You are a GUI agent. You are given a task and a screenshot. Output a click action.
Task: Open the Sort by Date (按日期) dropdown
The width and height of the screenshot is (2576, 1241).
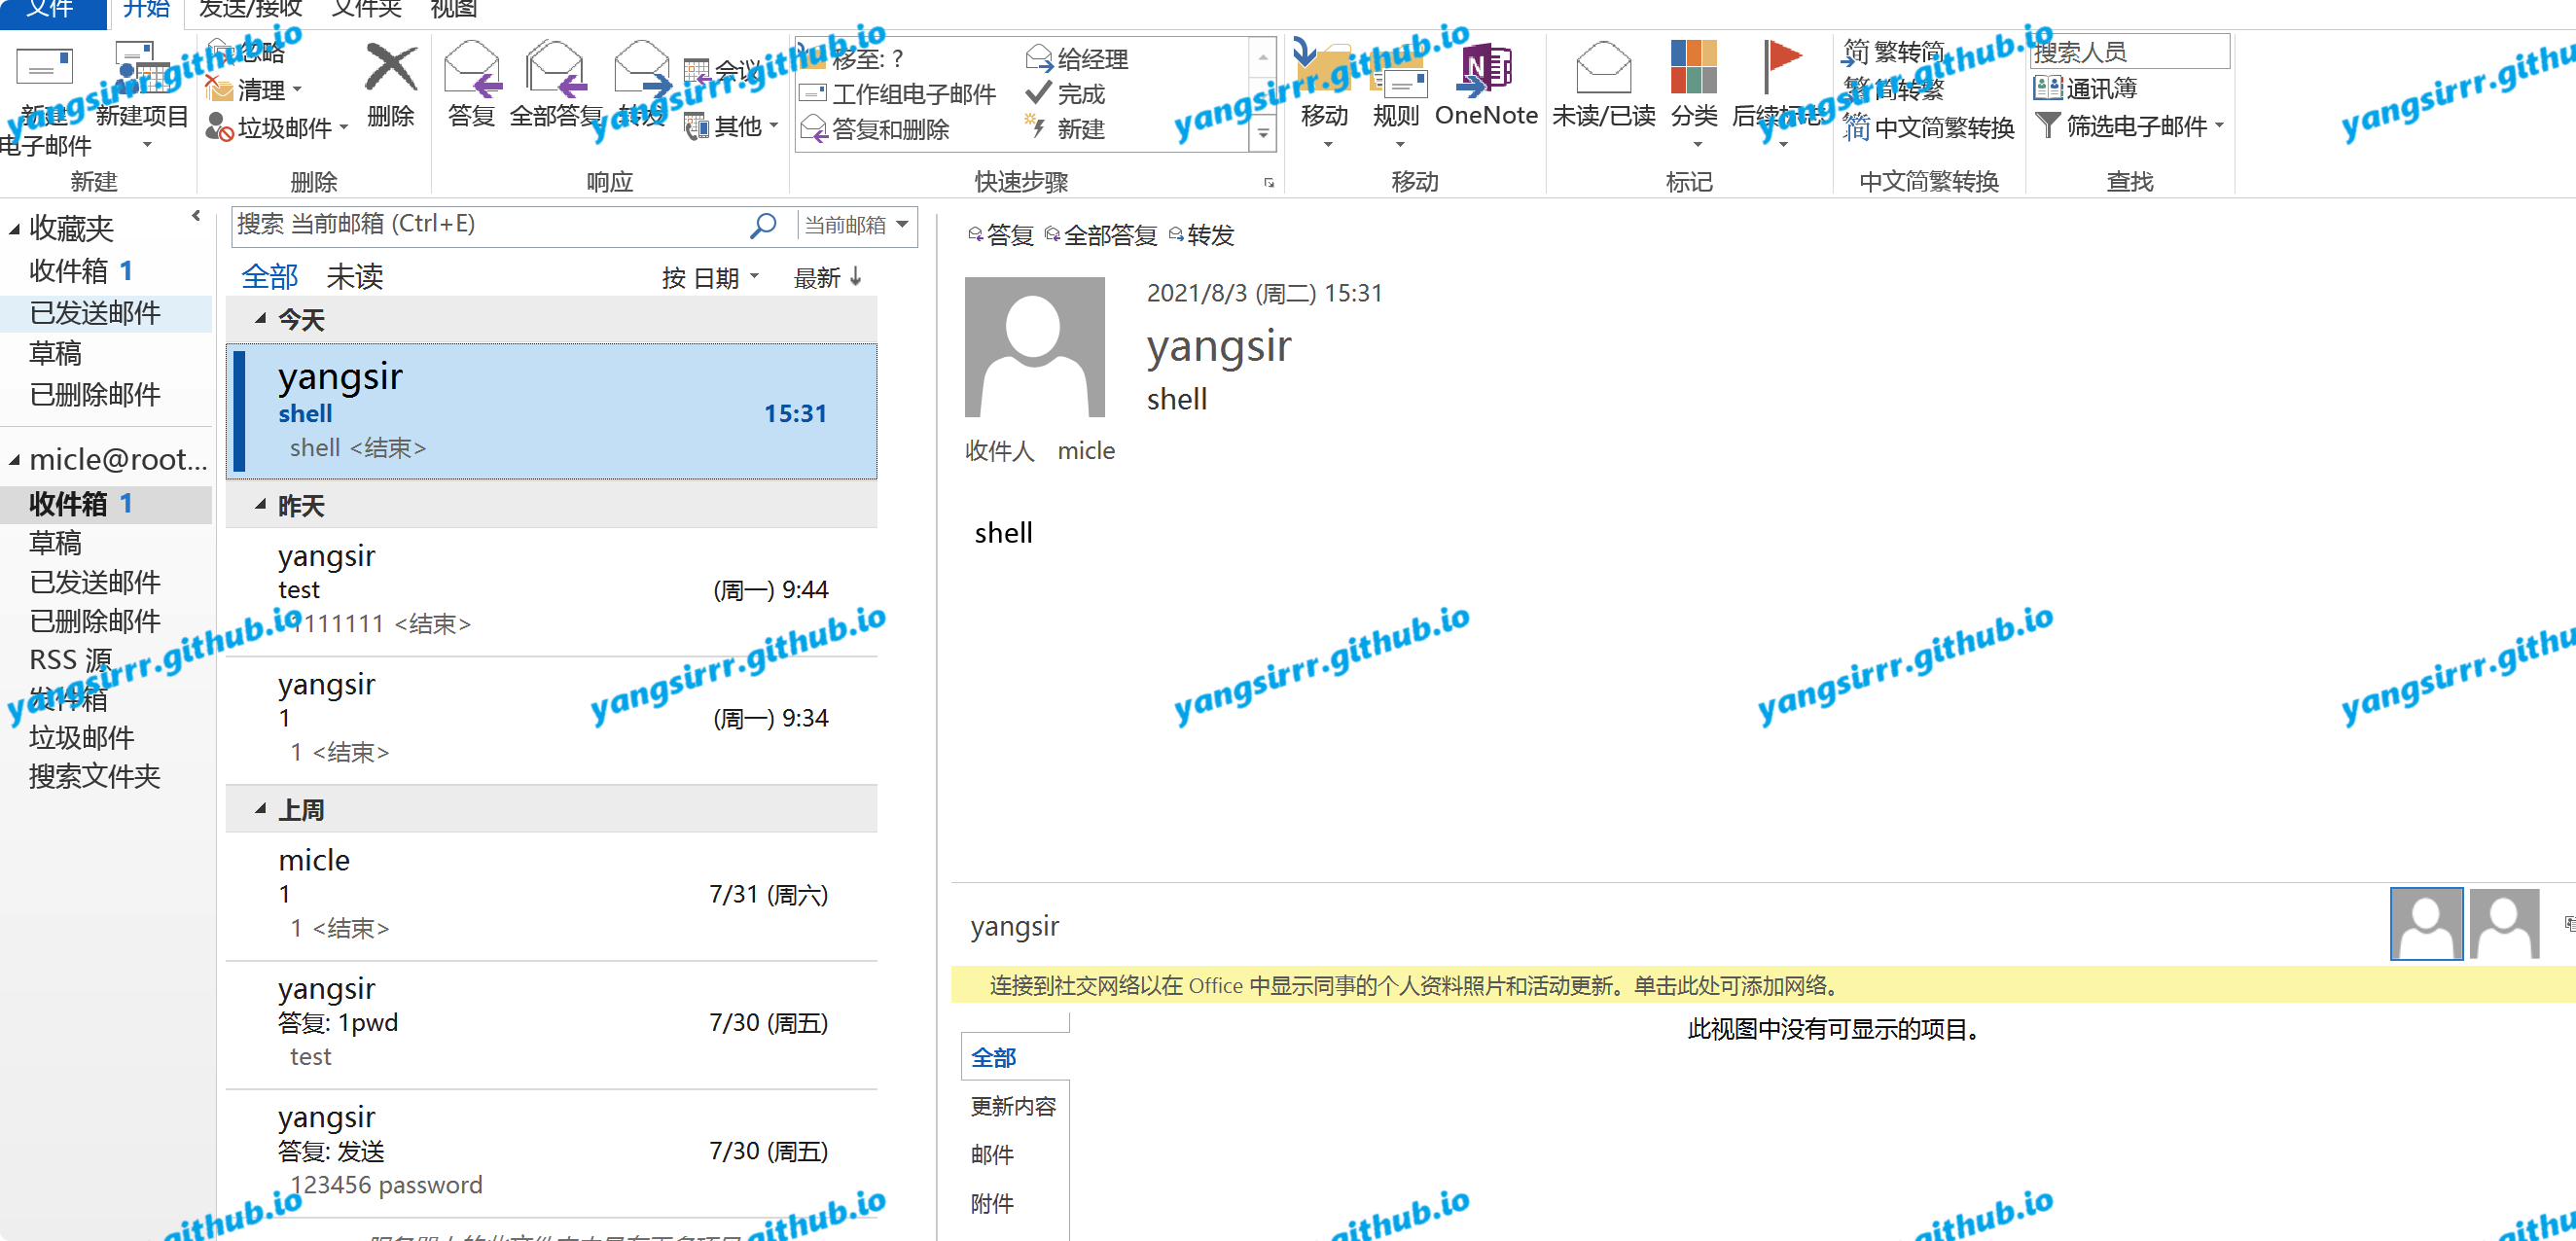point(710,278)
